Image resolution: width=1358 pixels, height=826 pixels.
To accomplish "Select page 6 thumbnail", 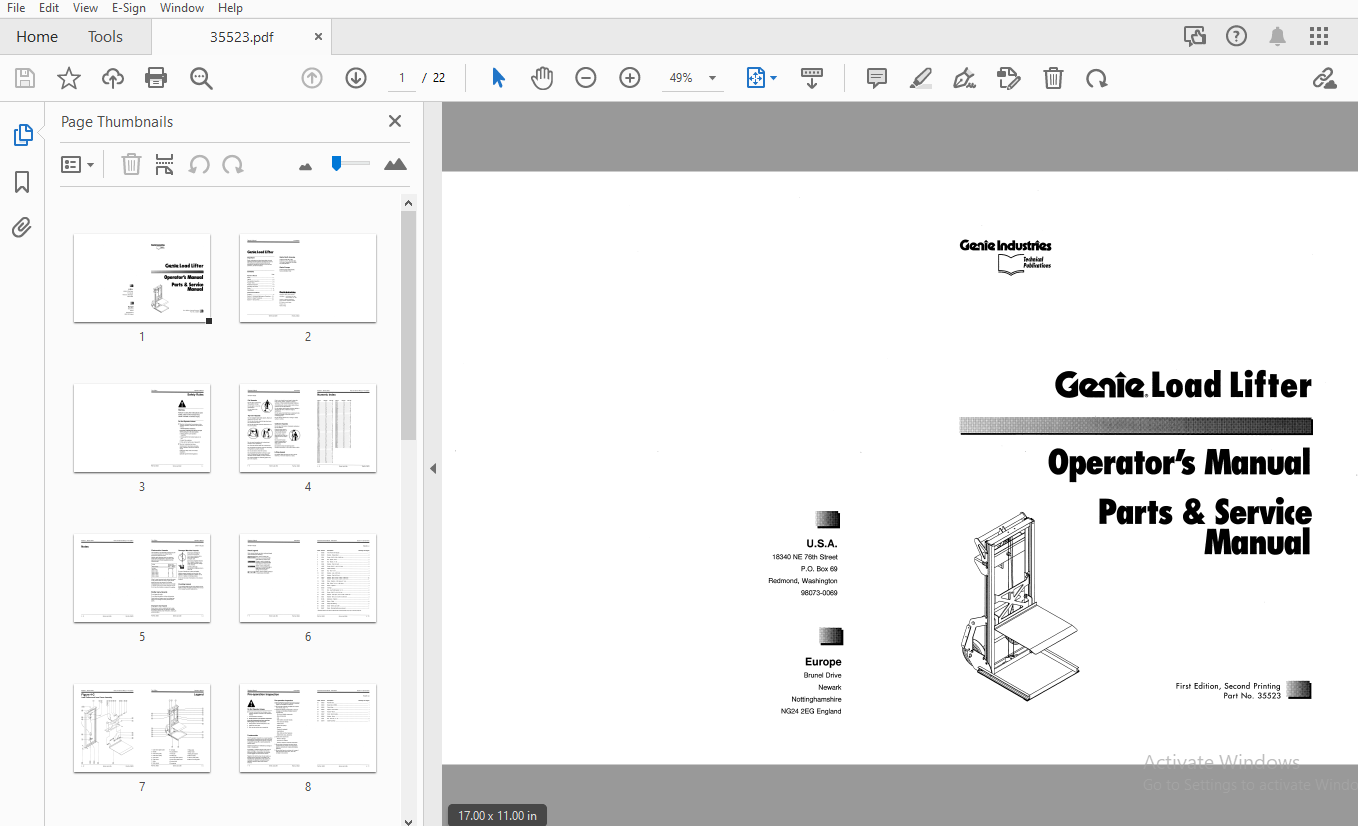I will click(x=308, y=578).
